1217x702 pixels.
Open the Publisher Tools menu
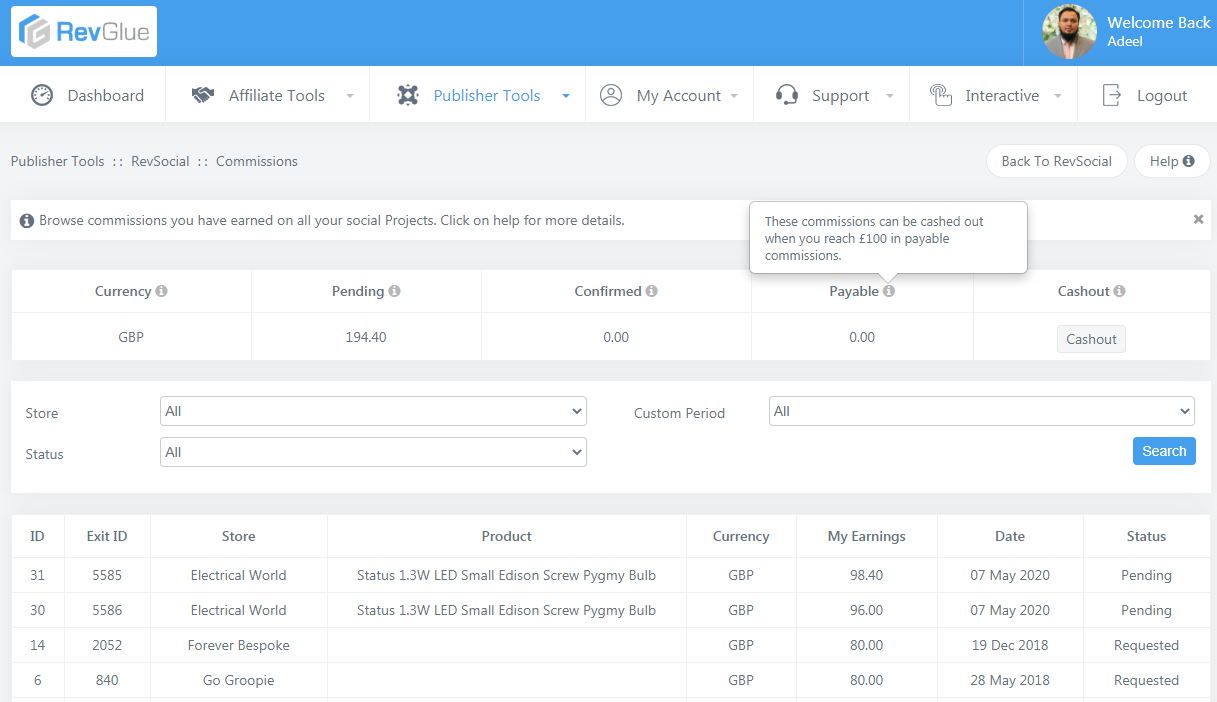486,96
